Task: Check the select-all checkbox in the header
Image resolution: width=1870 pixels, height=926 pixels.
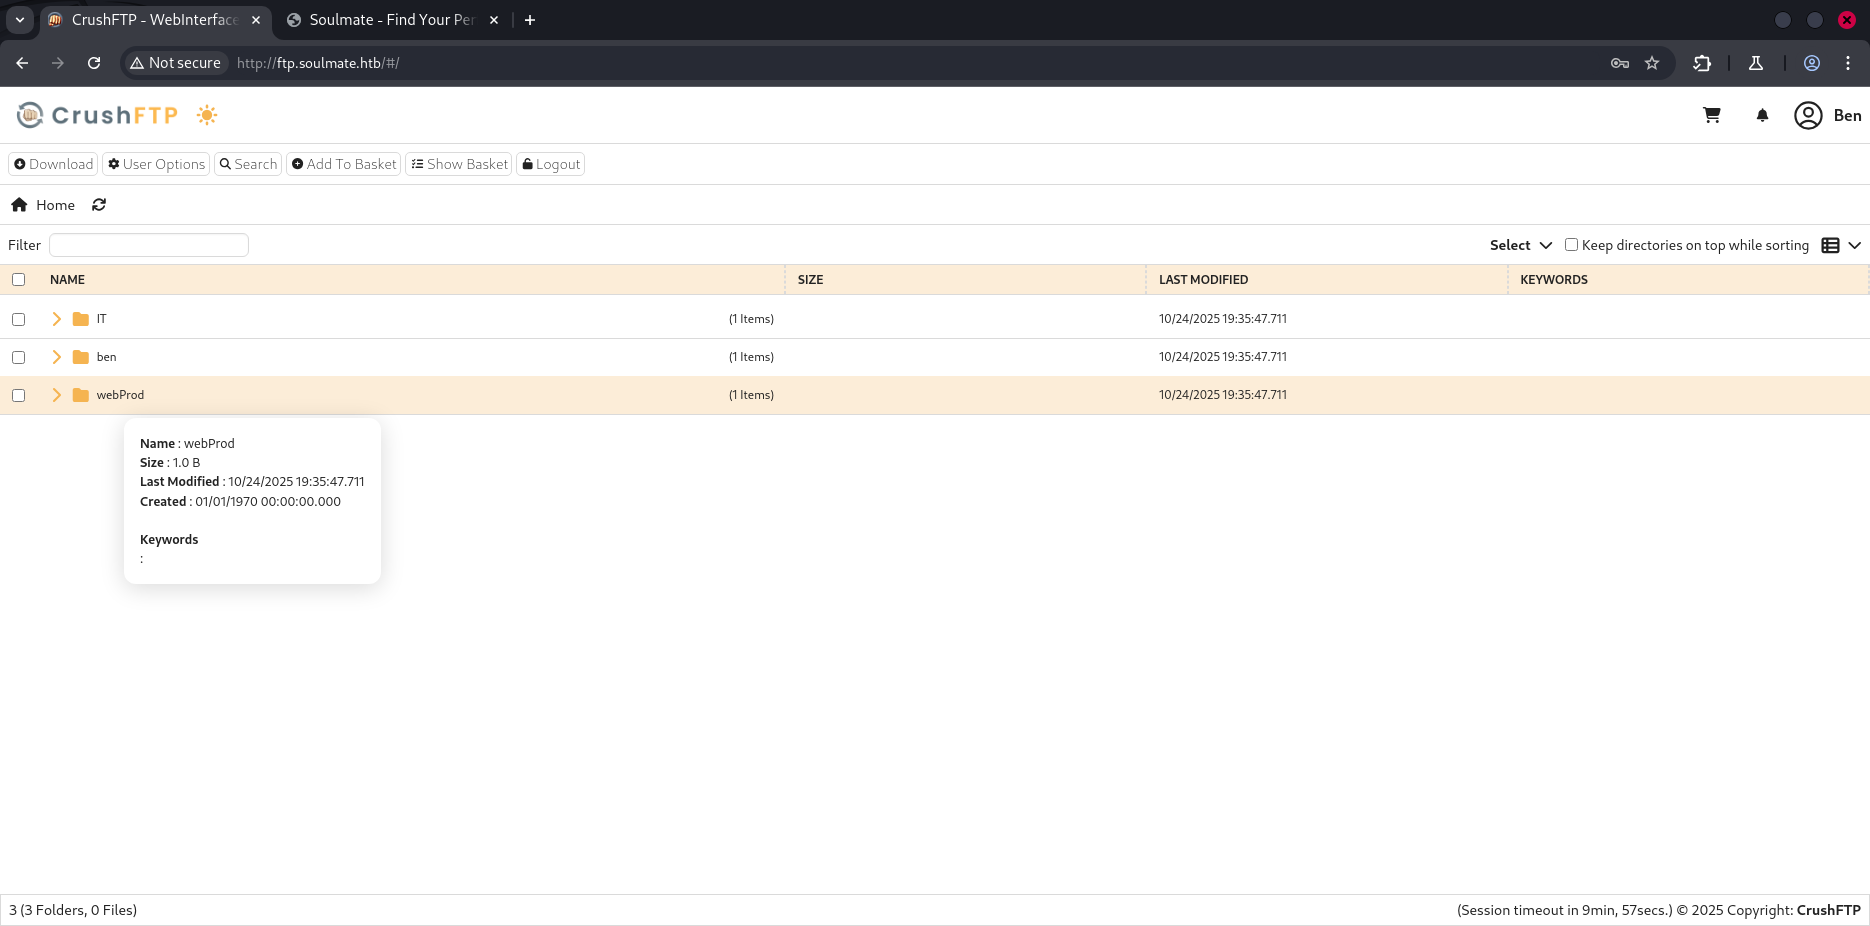Action: tap(19, 279)
